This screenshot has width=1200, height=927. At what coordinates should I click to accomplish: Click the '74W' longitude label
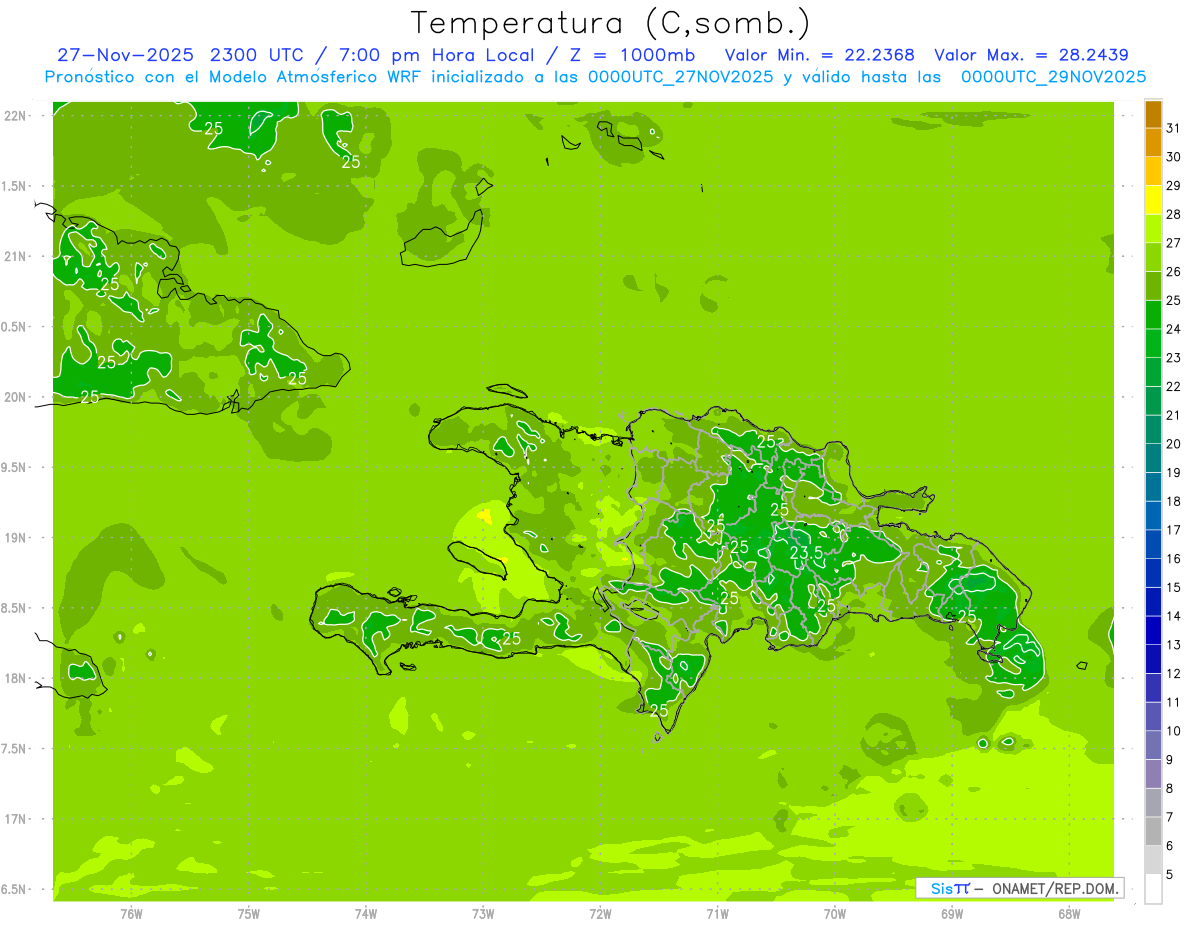(366, 914)
